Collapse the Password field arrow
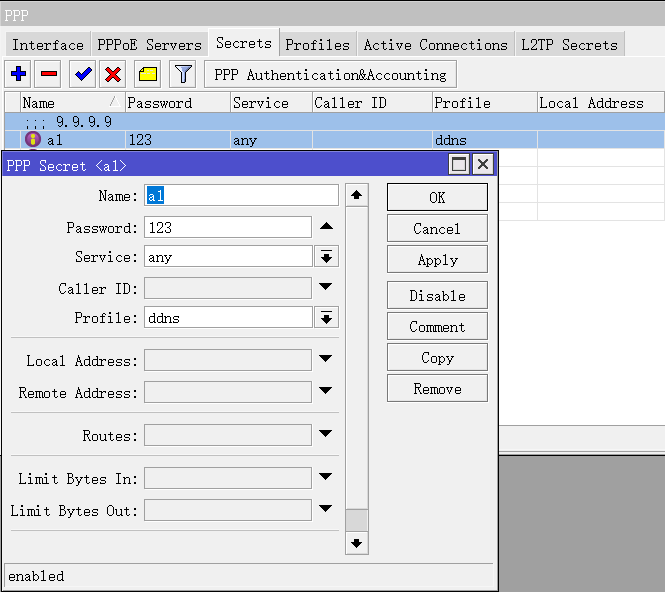The height and width of the screenshot is (592, 665). pyautogui.click(x=326, y=227)
